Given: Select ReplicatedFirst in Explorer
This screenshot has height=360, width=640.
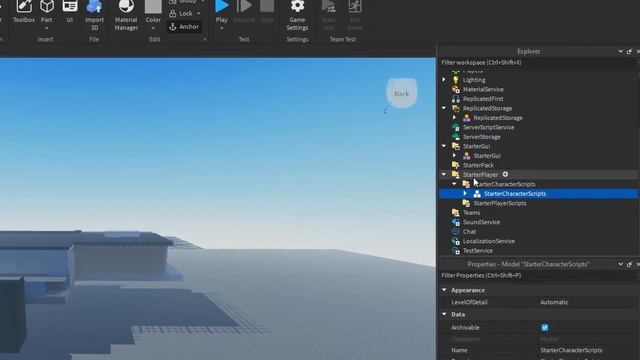Looking at the screenshot, I should click(483, 99).
